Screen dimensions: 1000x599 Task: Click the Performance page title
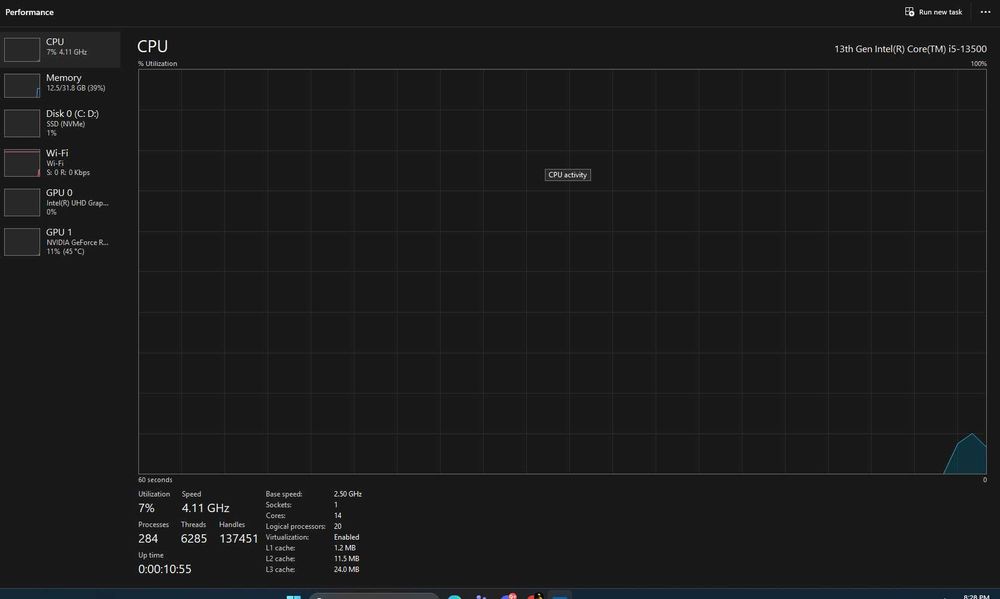coord(29,12)
